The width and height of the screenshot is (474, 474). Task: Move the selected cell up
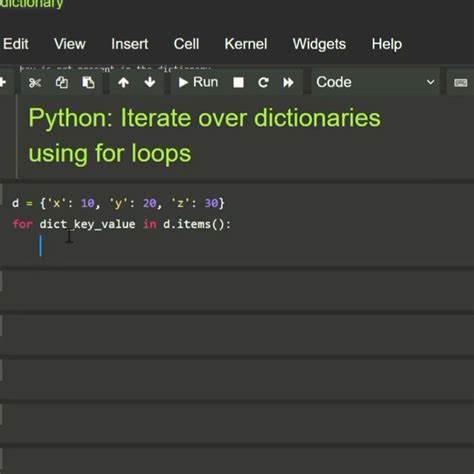point(123,82)
